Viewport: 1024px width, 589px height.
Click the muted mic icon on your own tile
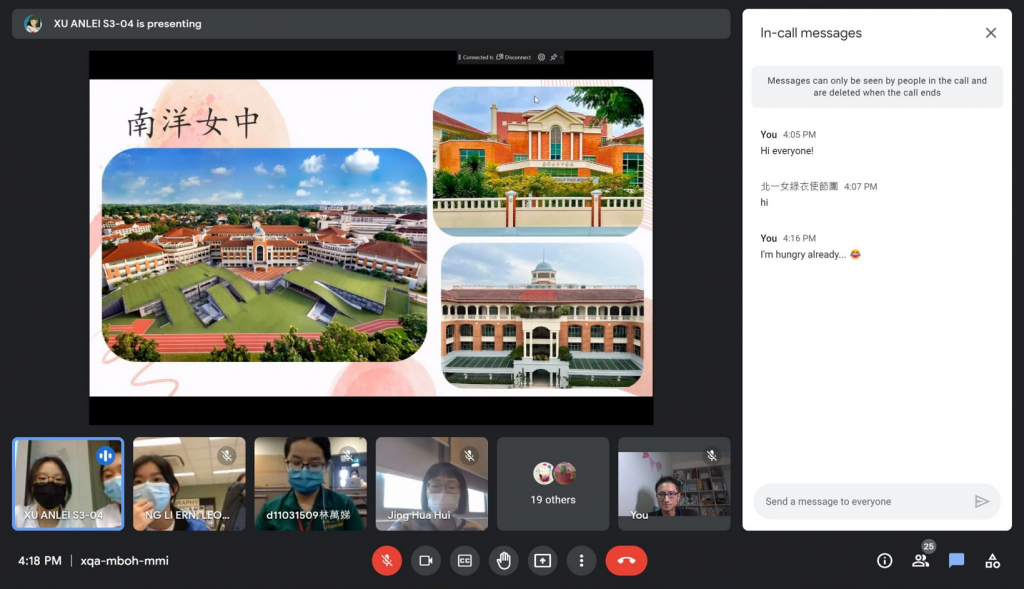coord(712,455)
